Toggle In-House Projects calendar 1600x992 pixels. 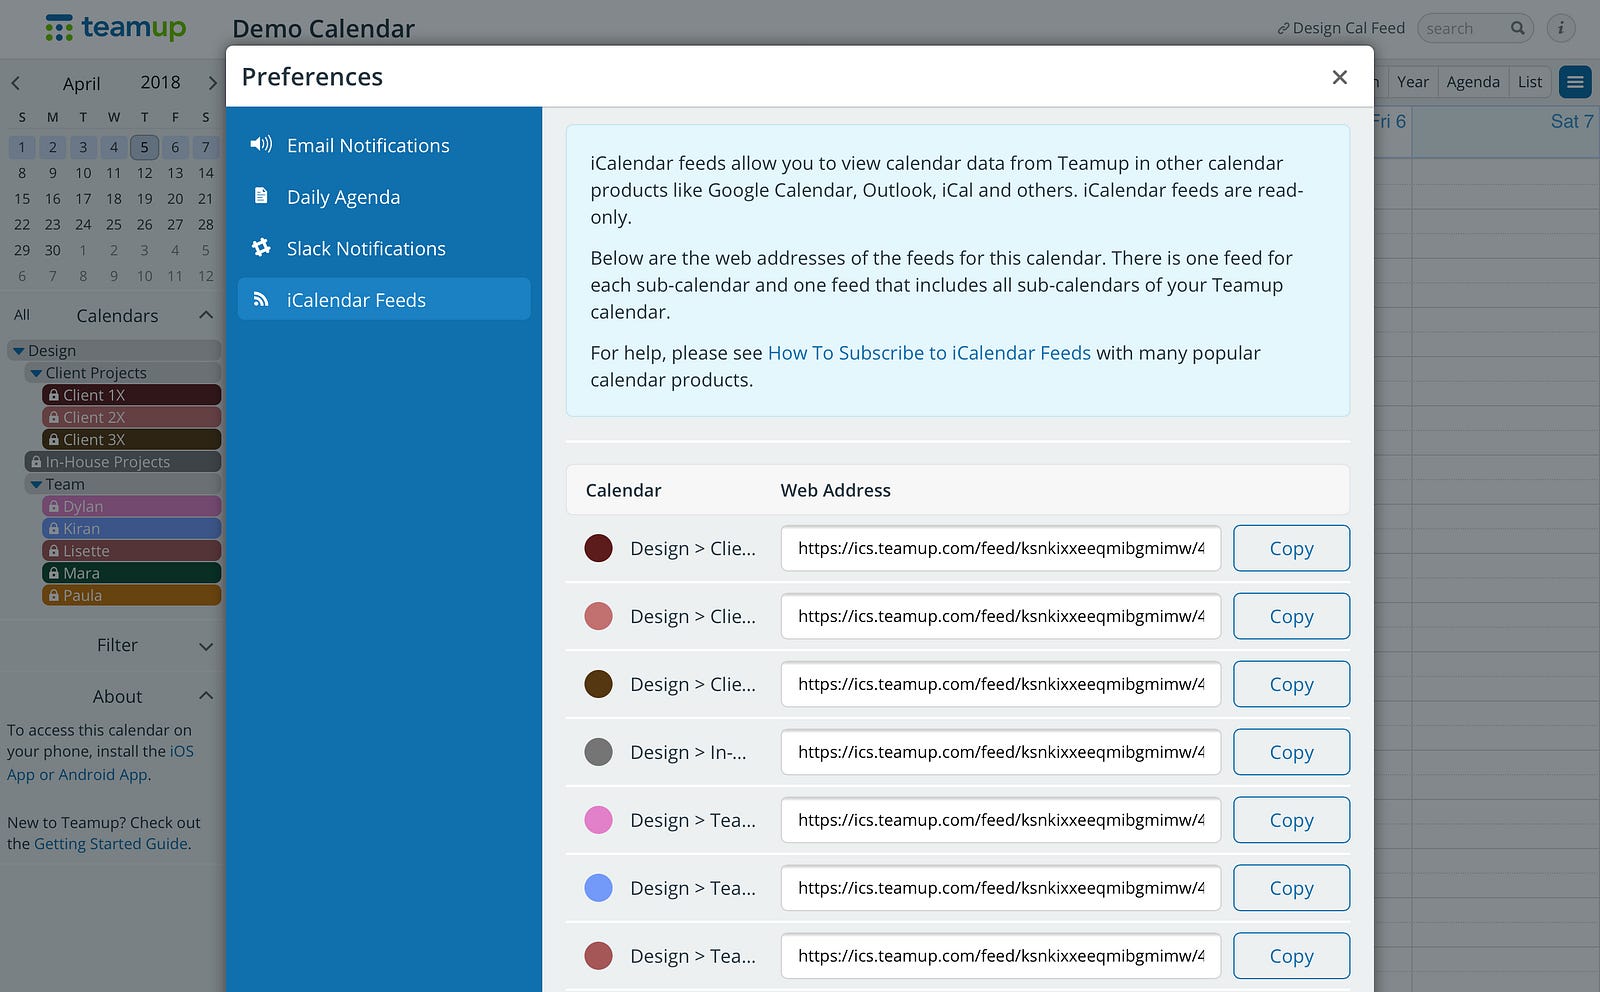[x=122, y=462]
